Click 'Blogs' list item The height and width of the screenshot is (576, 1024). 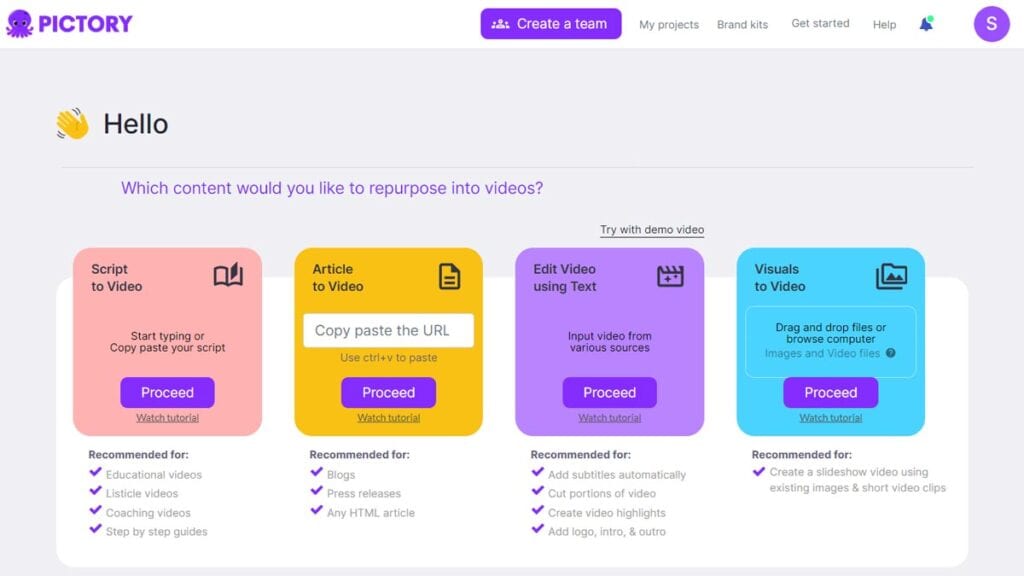[x=341, y=475]
